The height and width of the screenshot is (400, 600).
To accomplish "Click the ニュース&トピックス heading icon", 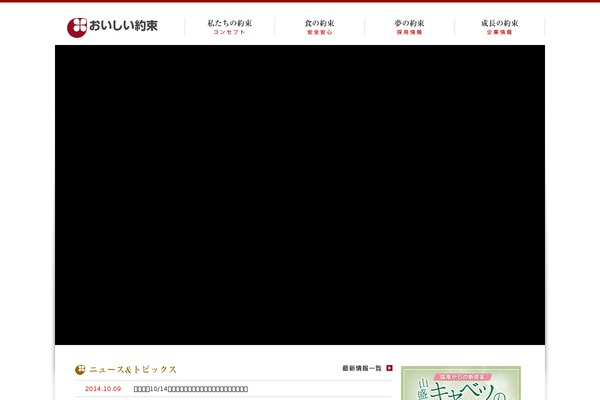I will (80, 370).
